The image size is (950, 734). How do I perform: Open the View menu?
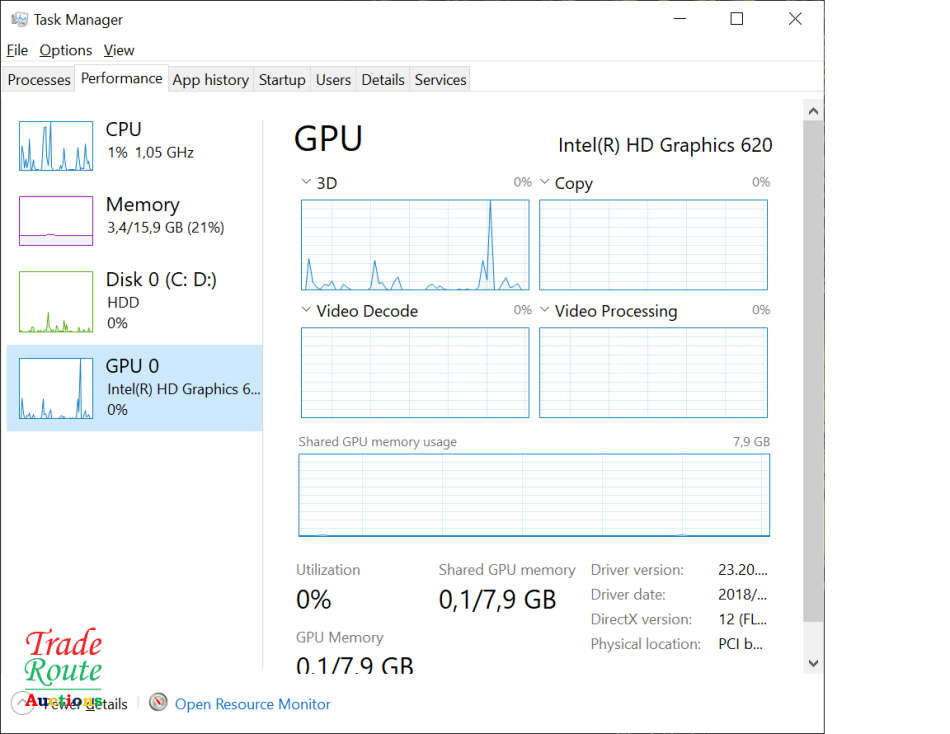pos(119,50)
